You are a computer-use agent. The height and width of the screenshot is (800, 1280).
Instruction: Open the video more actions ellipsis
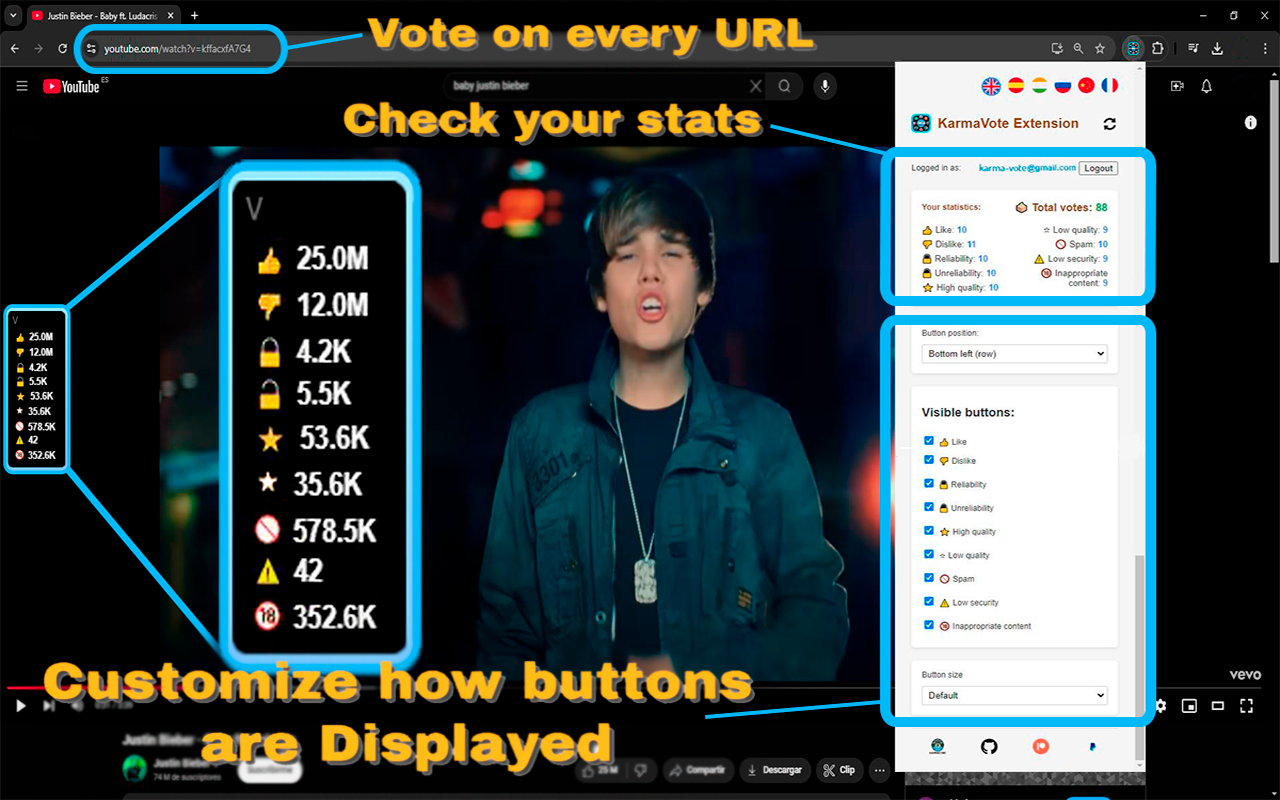(x=879, y=770)
